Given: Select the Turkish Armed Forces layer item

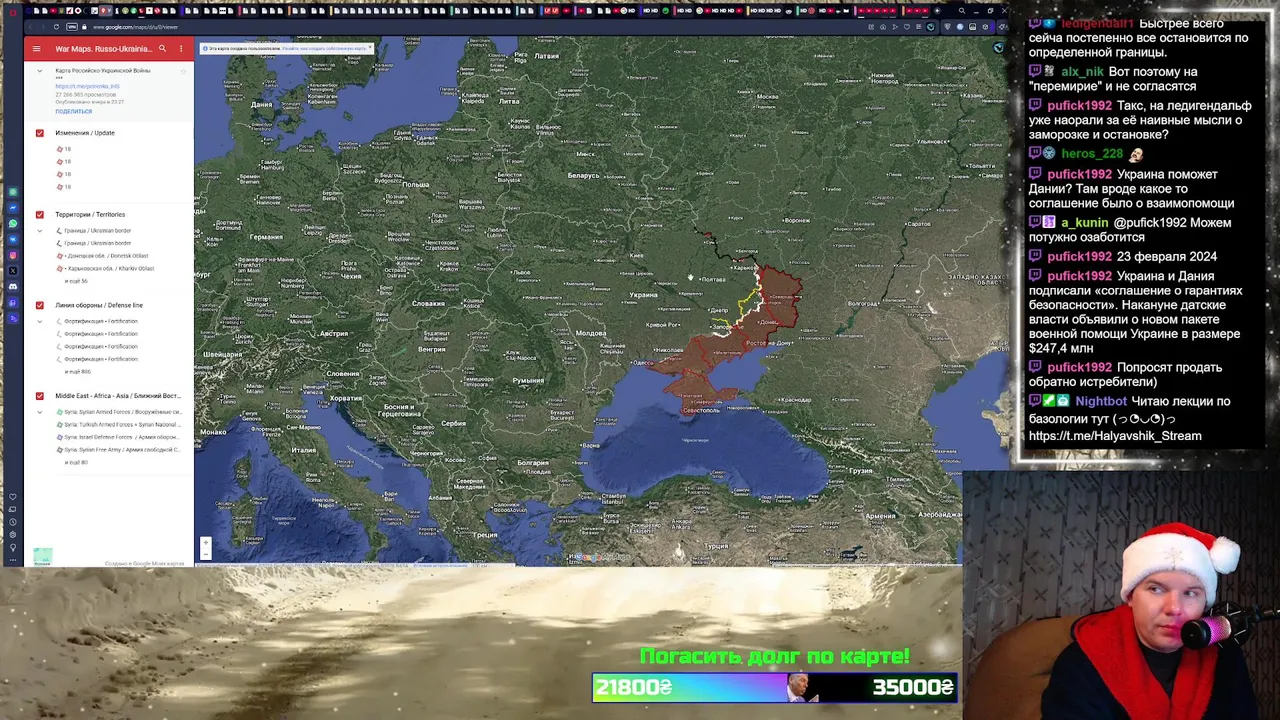Looking at the screenshot, I should (120, 424).
